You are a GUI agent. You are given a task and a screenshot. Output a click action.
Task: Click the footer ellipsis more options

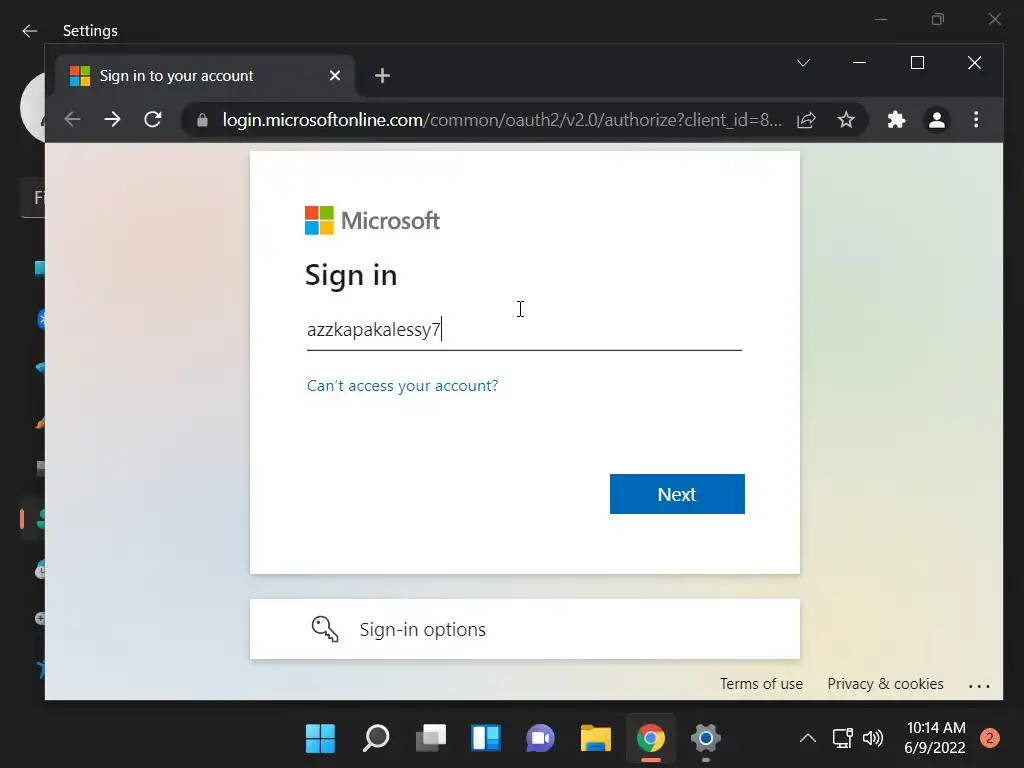click(979, 686)
